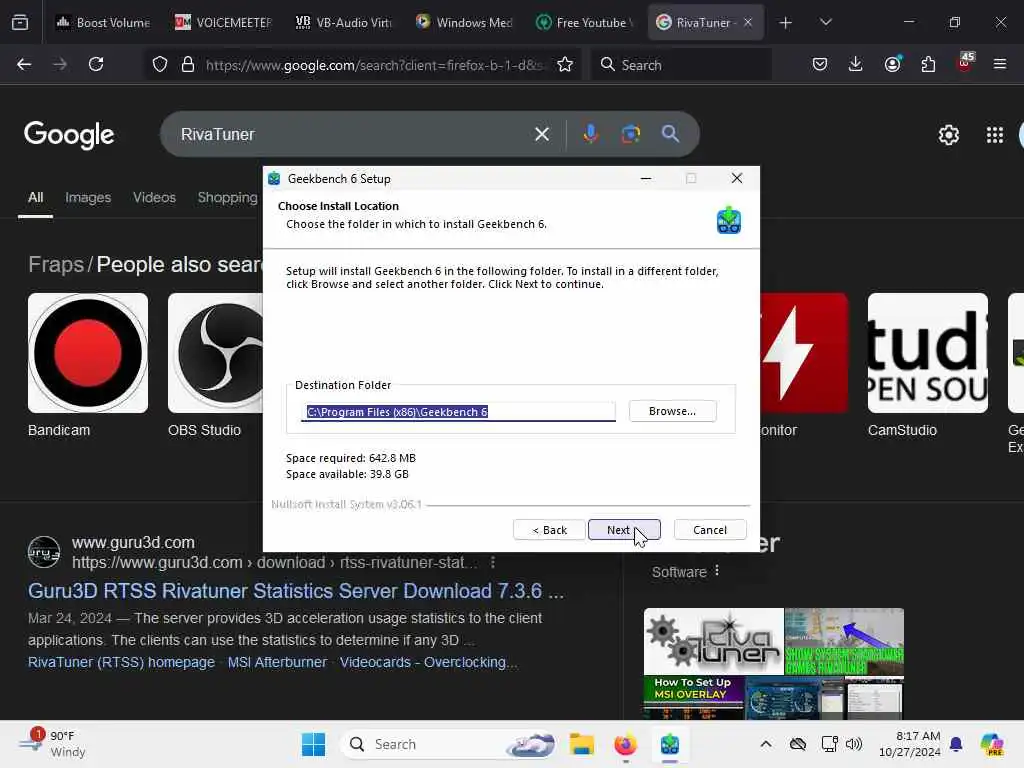Open How To Set Up MSI Overlay thumbnail

point(694,697)
